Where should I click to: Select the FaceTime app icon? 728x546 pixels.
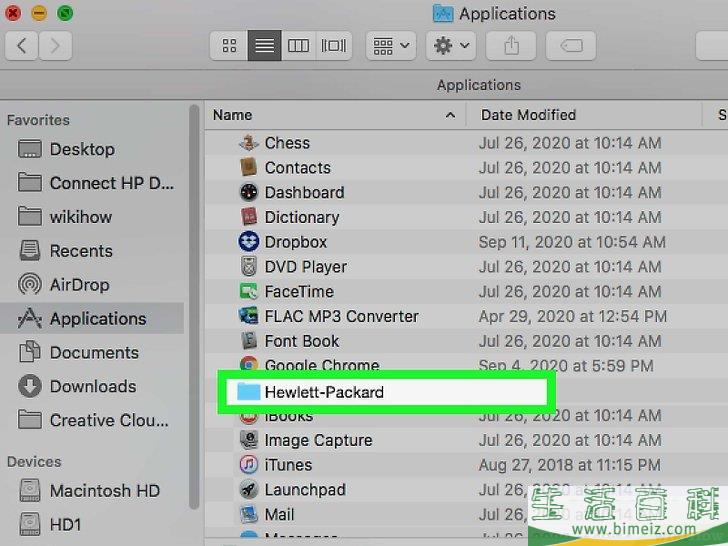click(x=248, y=291)
